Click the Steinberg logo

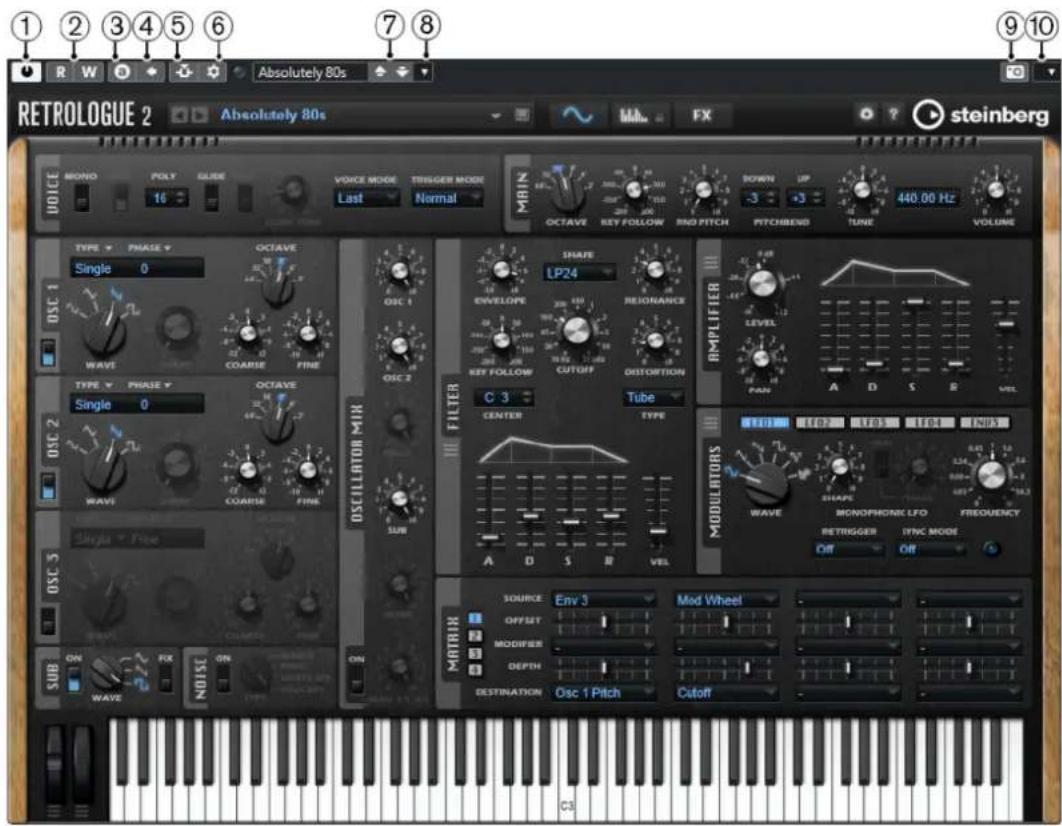[x=981, y=115]
